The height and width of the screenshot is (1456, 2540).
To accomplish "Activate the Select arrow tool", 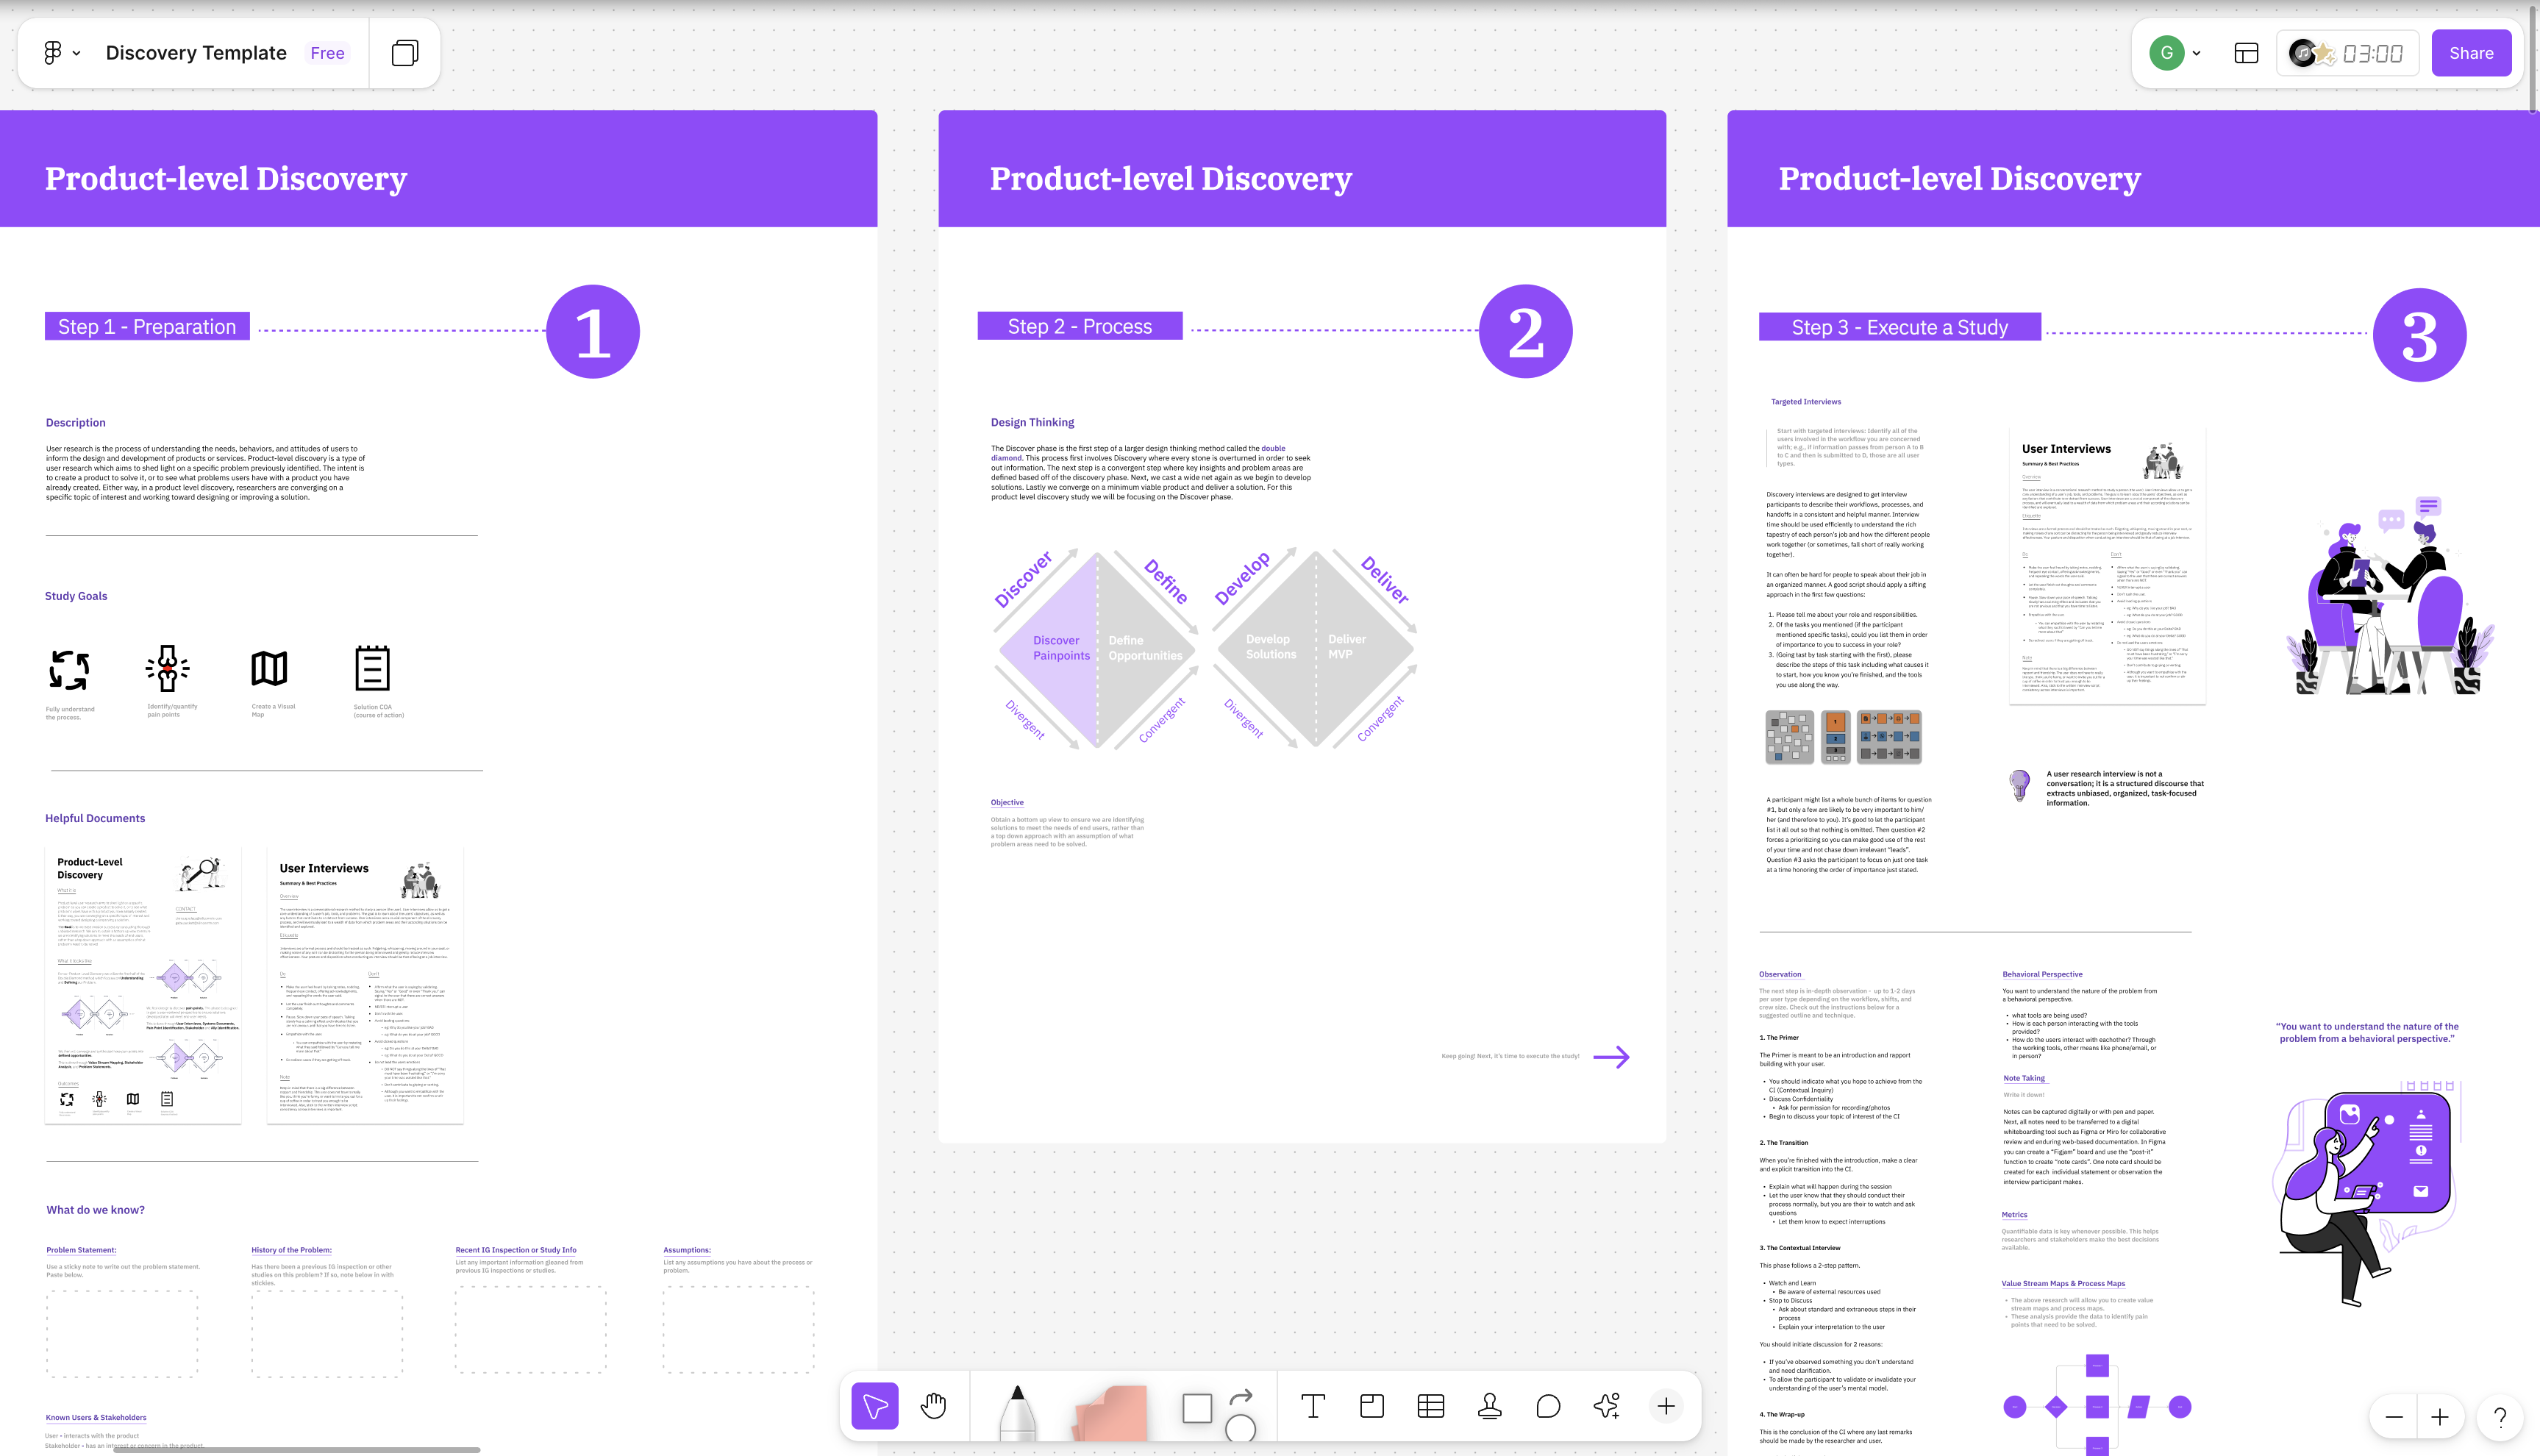I will [875, 1406].
